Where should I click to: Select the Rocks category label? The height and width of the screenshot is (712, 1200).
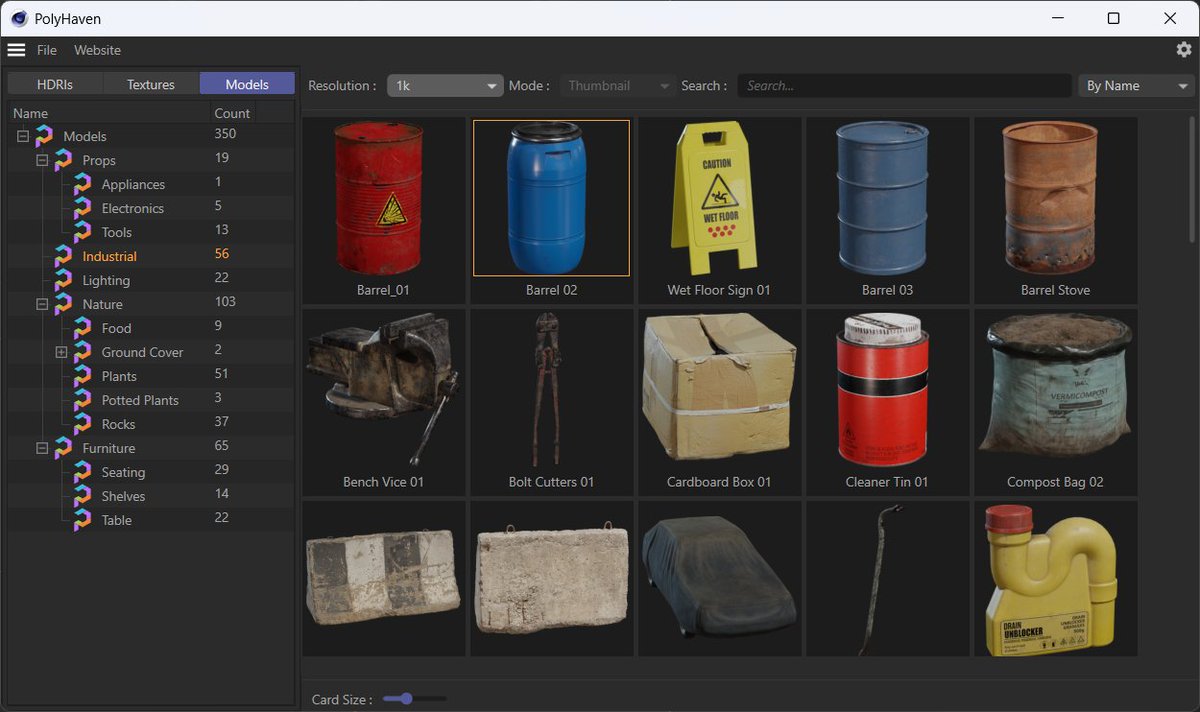click(118, 425)
